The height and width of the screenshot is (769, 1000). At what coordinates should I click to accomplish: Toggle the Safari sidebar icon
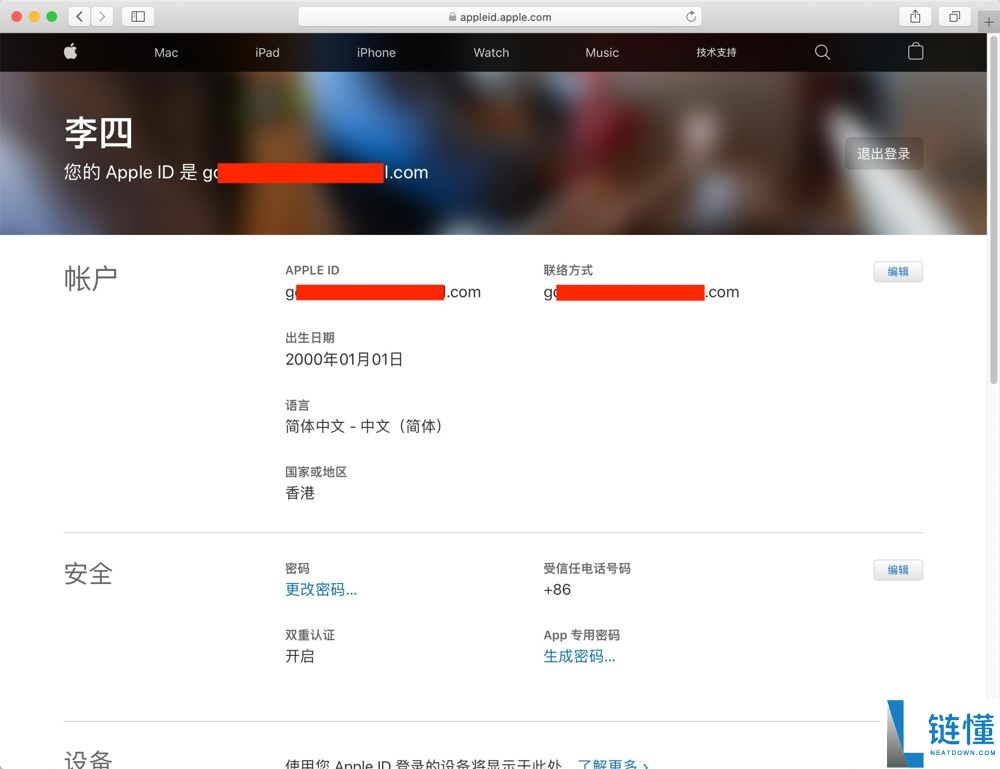pyautogui.click(x=136, y=16)
